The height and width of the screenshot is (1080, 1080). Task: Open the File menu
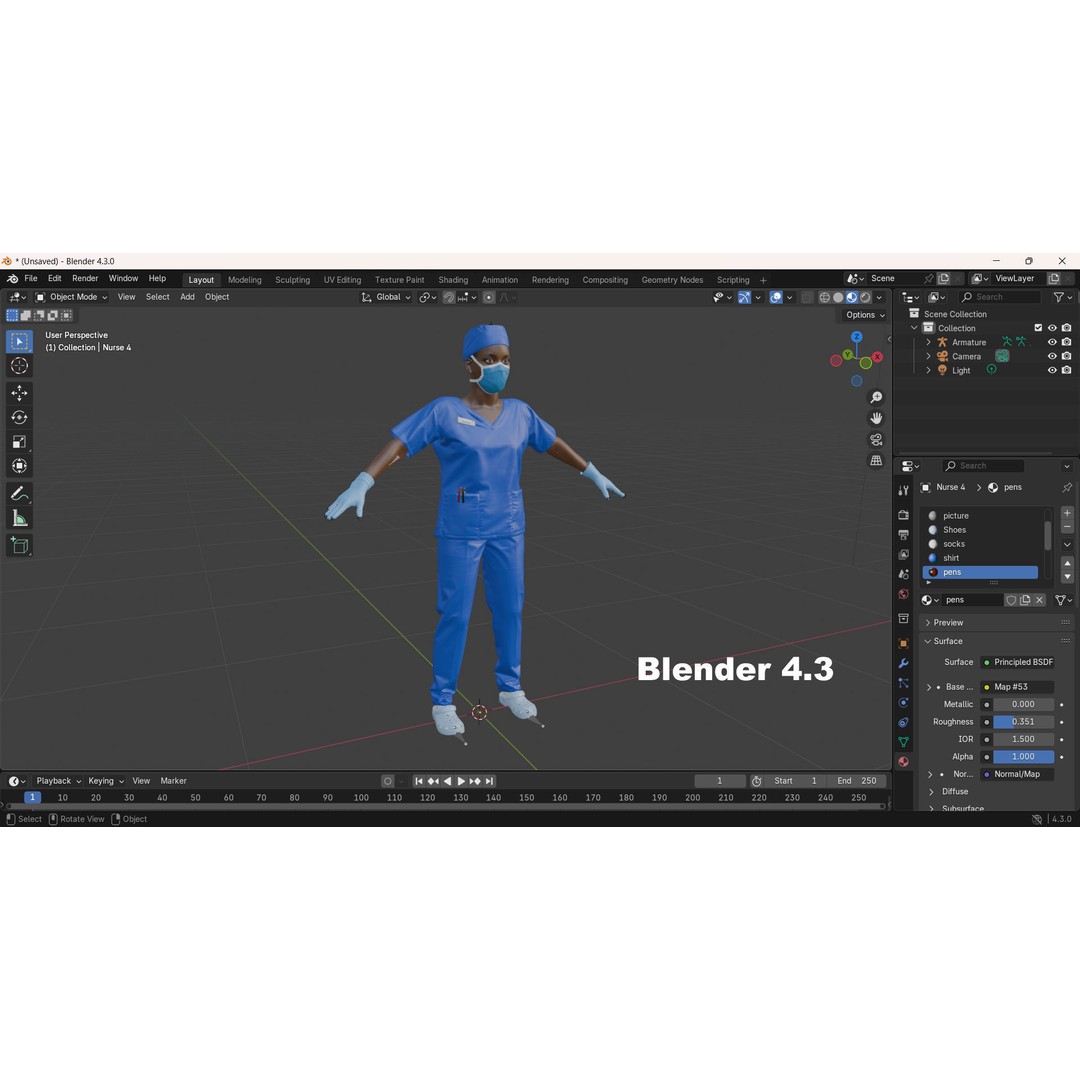pos(31,278)
